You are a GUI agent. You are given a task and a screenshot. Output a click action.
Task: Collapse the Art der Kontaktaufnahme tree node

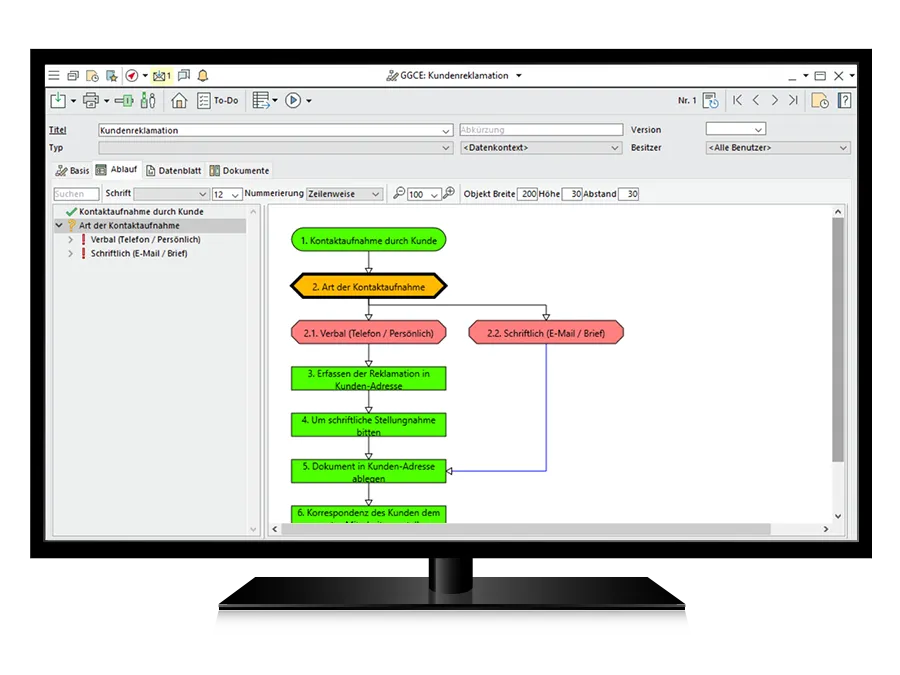pos(59,226)
